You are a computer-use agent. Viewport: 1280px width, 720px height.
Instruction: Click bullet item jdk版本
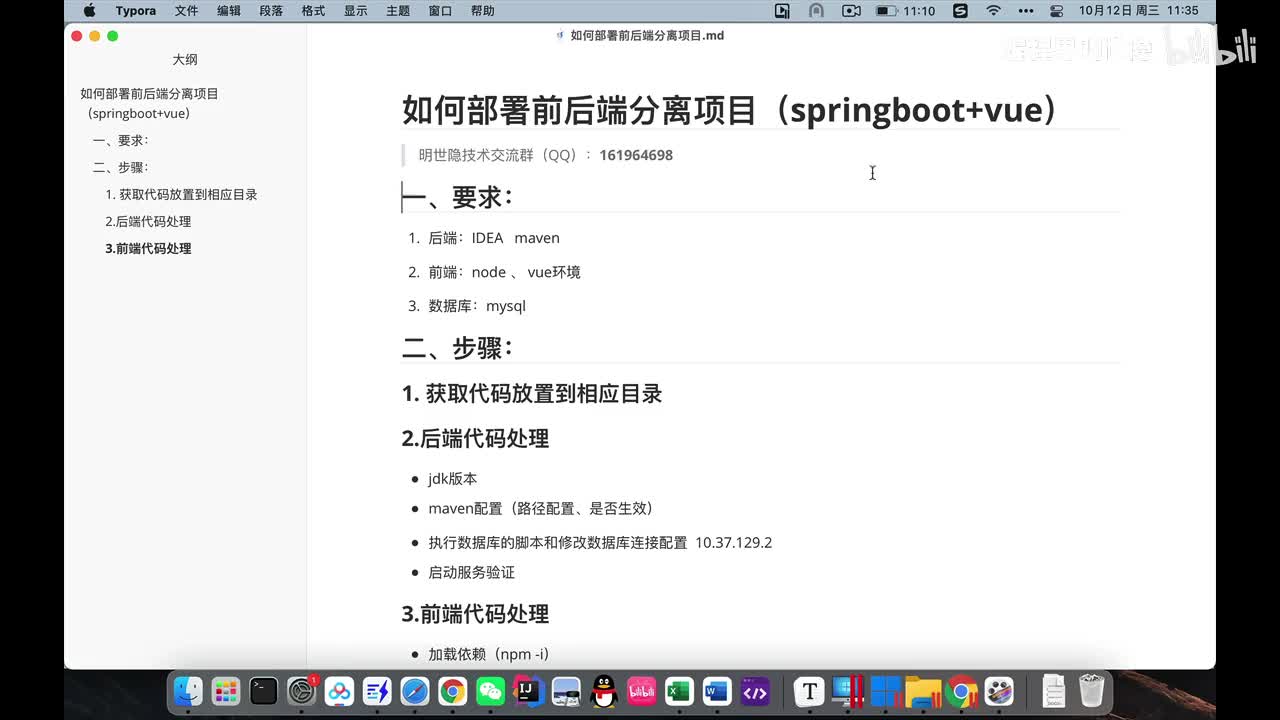[453, 479]
